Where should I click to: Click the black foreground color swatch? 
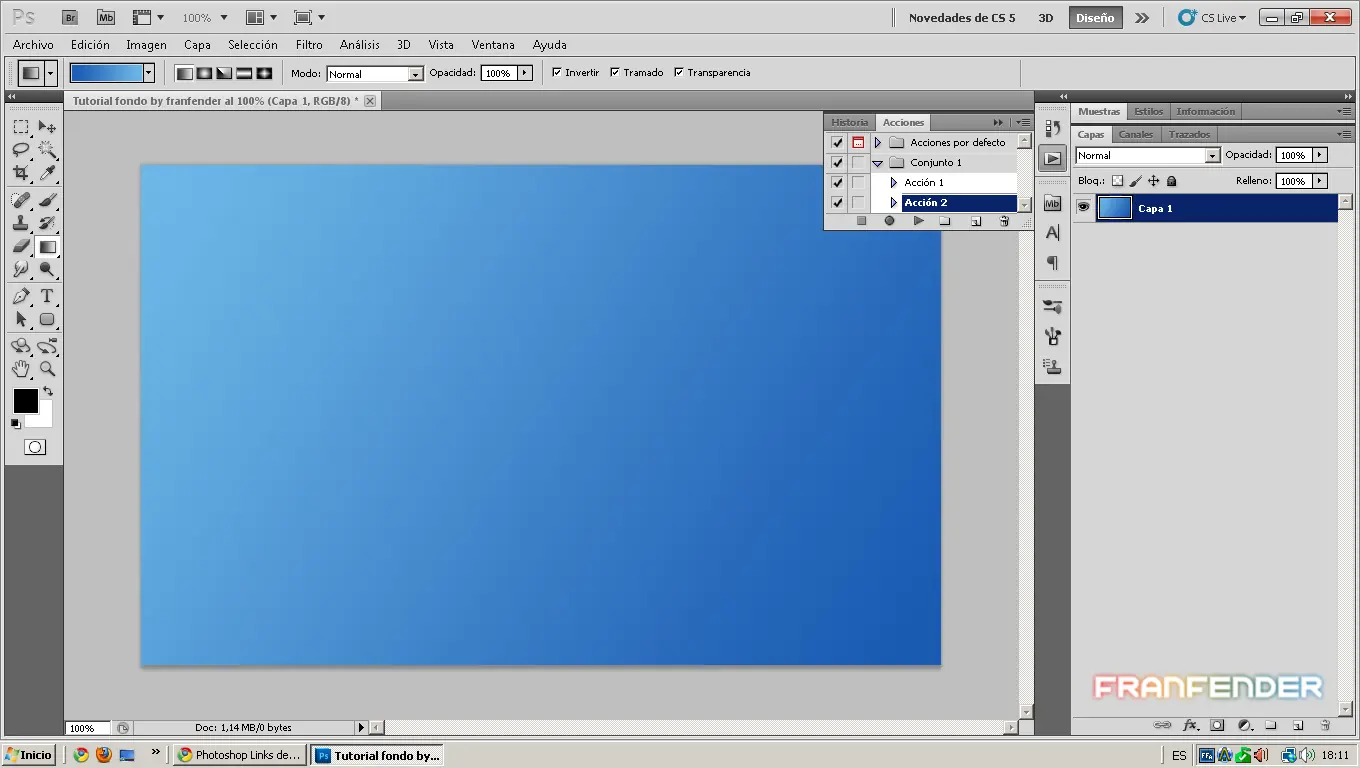[25, 400]
